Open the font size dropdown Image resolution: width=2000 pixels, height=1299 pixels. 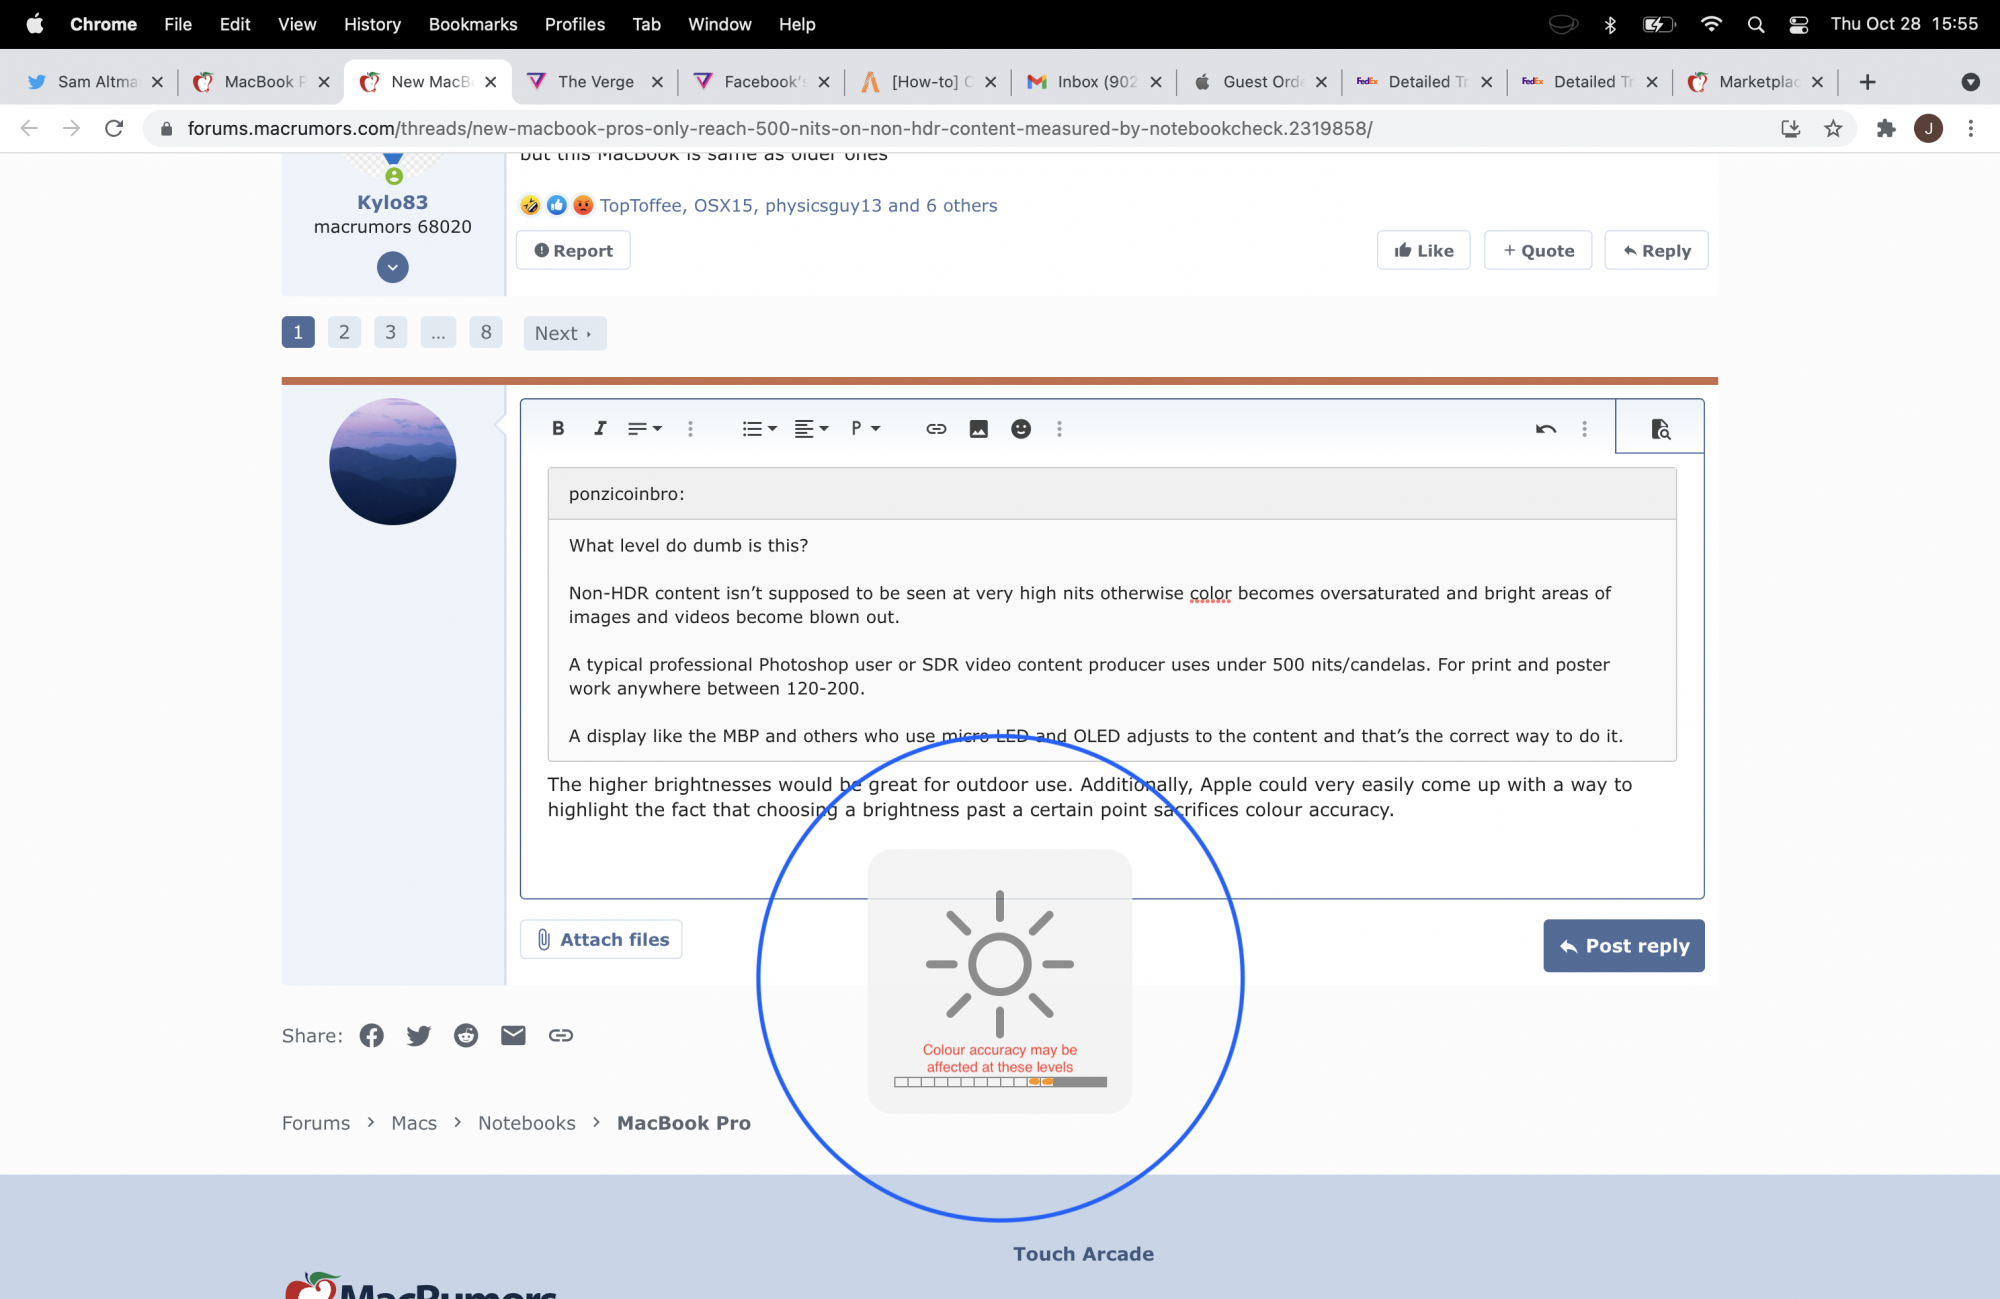tap(644, 429)
